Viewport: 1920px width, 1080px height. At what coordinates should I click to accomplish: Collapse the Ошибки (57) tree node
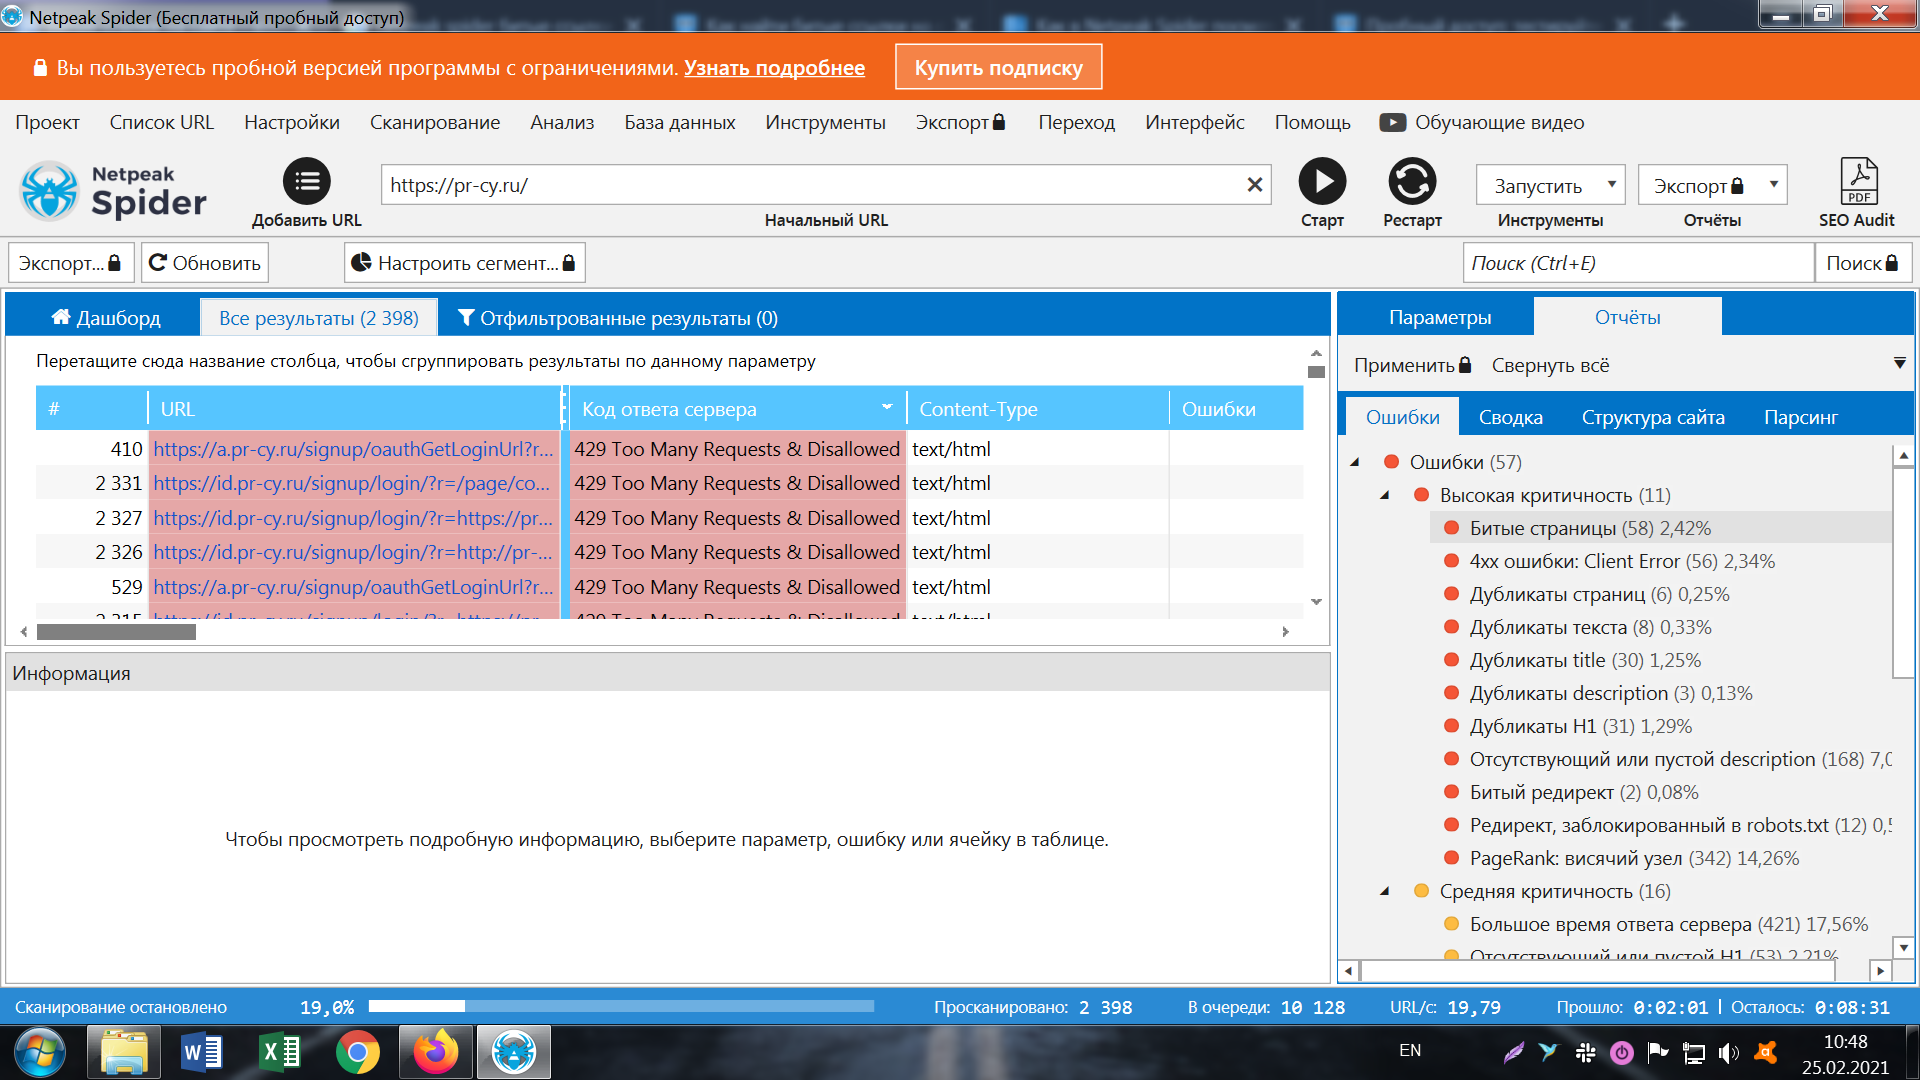point(1355,462)
